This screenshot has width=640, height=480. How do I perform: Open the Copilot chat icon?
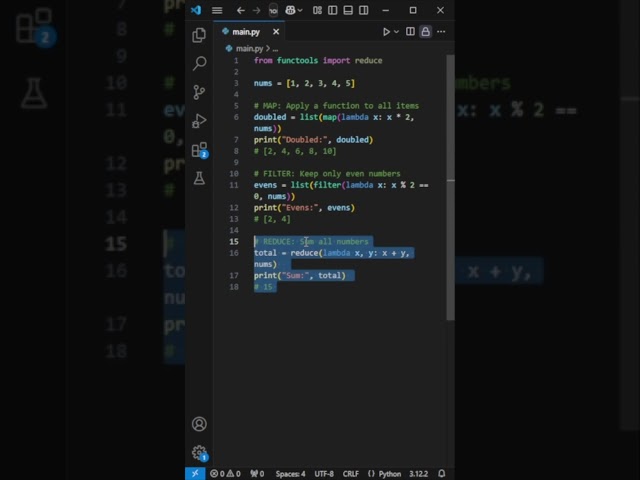(x=290, y=10)
